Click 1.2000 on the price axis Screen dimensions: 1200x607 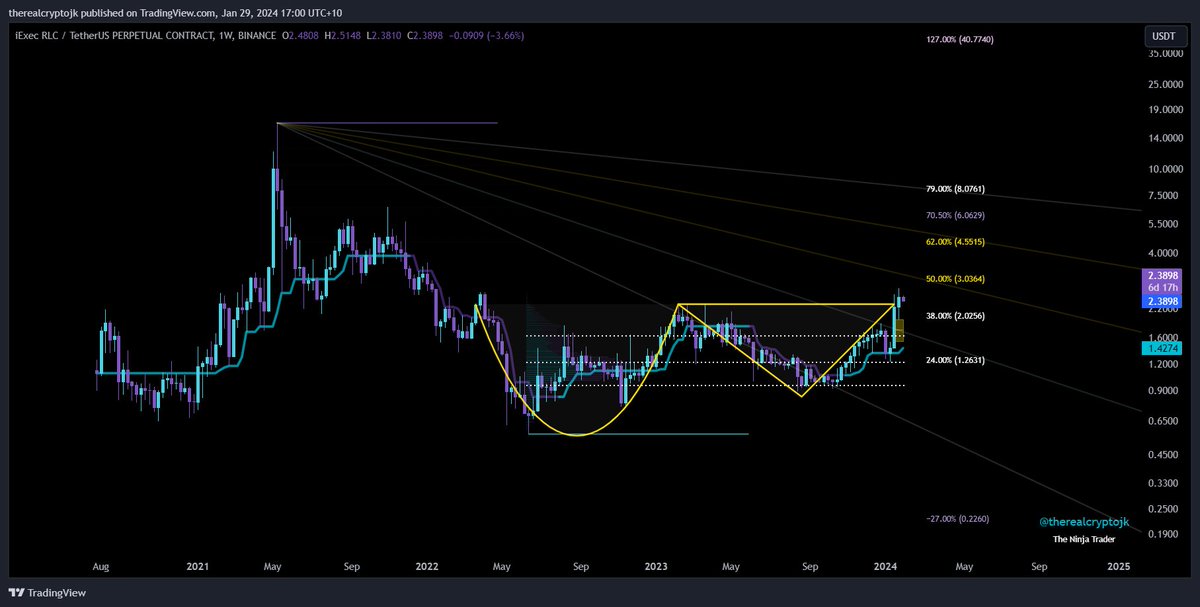(1164, 365)
